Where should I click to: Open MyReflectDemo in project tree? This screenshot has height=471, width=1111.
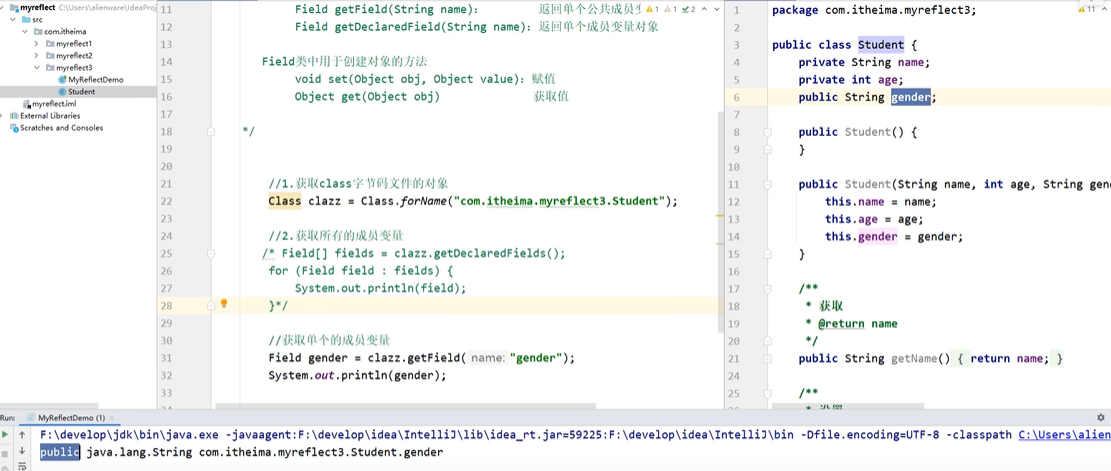click(x=96, y=79)
